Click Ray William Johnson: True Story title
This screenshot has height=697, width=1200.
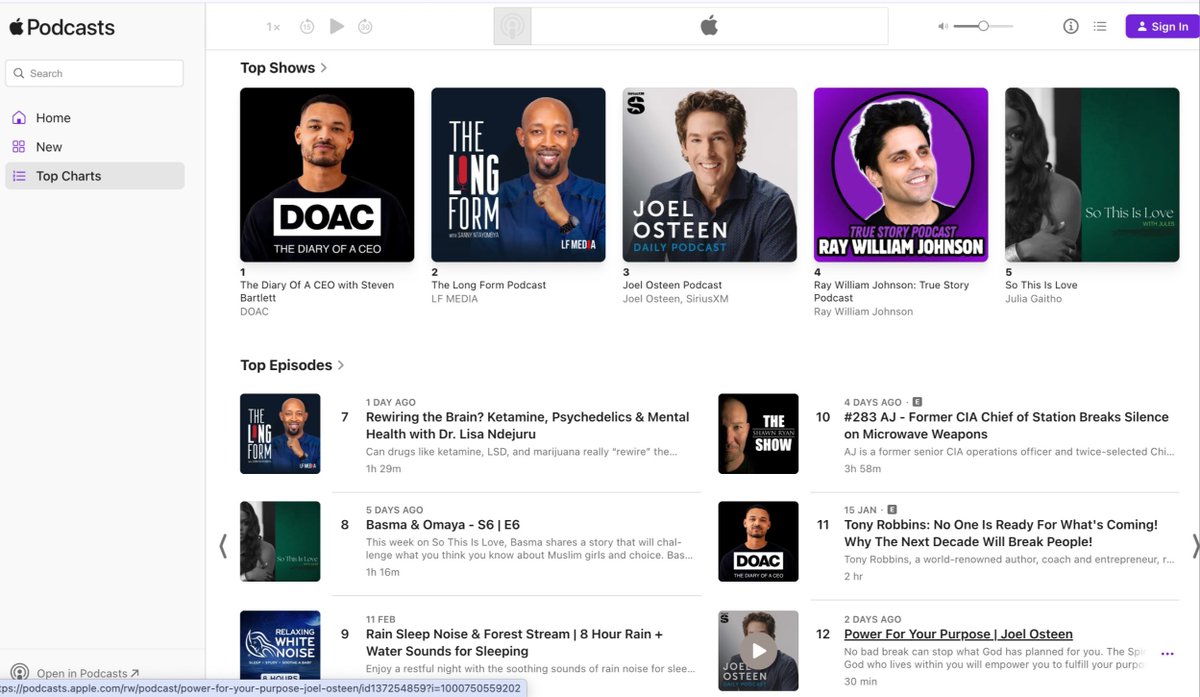(x=891, y=291)
